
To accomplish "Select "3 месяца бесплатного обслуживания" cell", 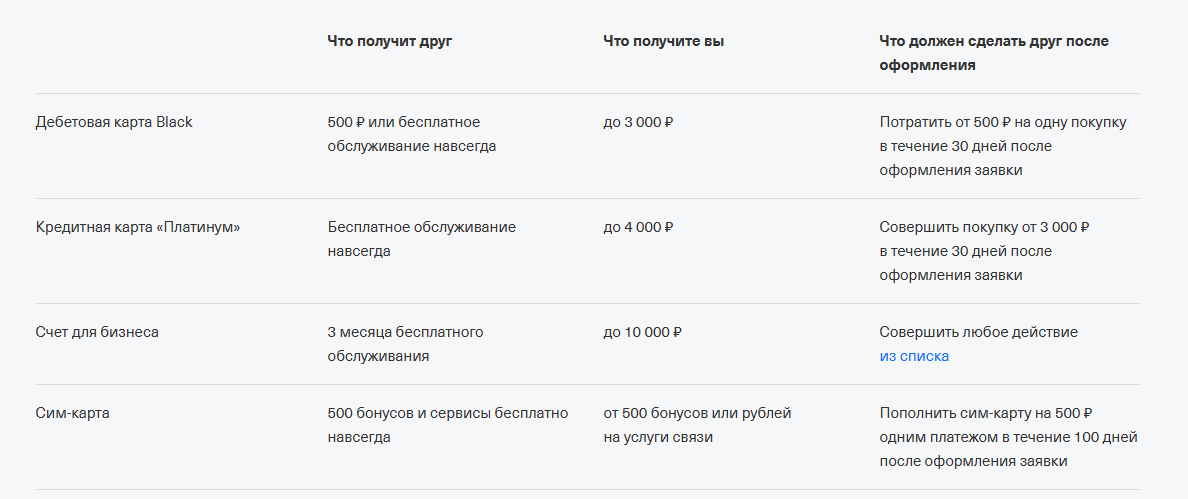I will 405,344.
